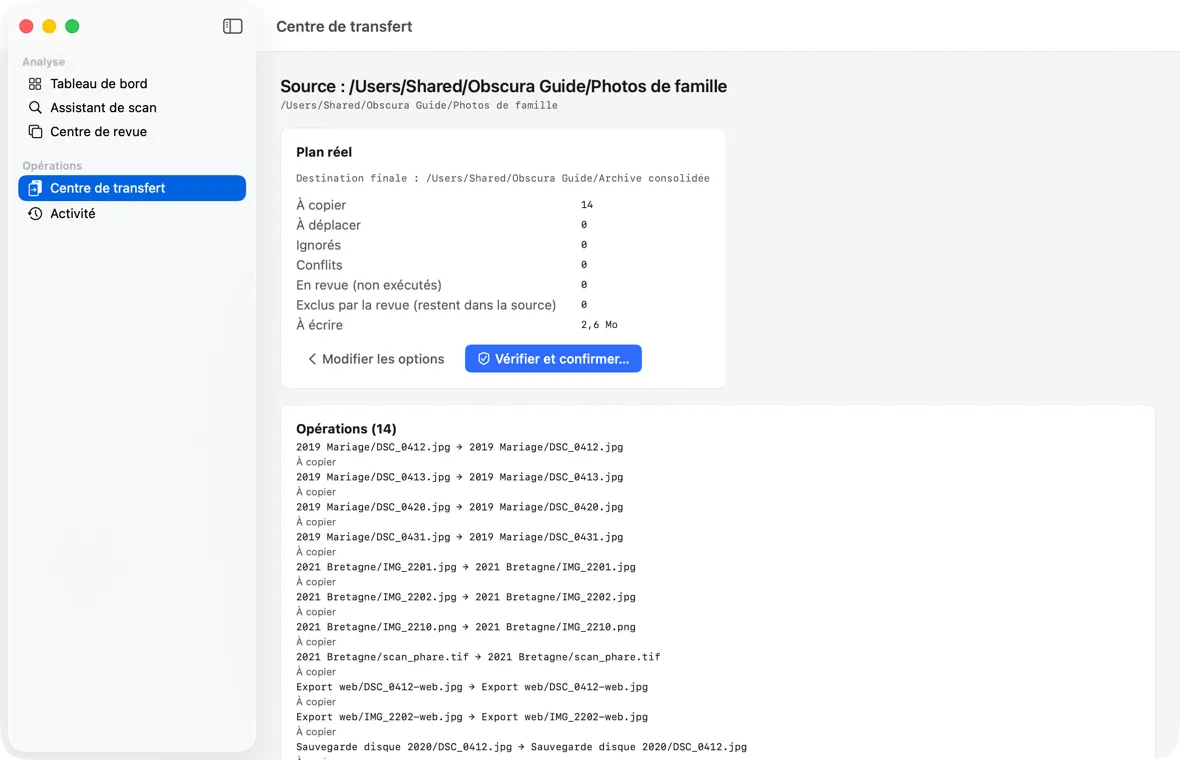Viewport: 1180px width, 760px height.
Task: Click the shield checkmark icon in Vérifier button
Action: 483,359
